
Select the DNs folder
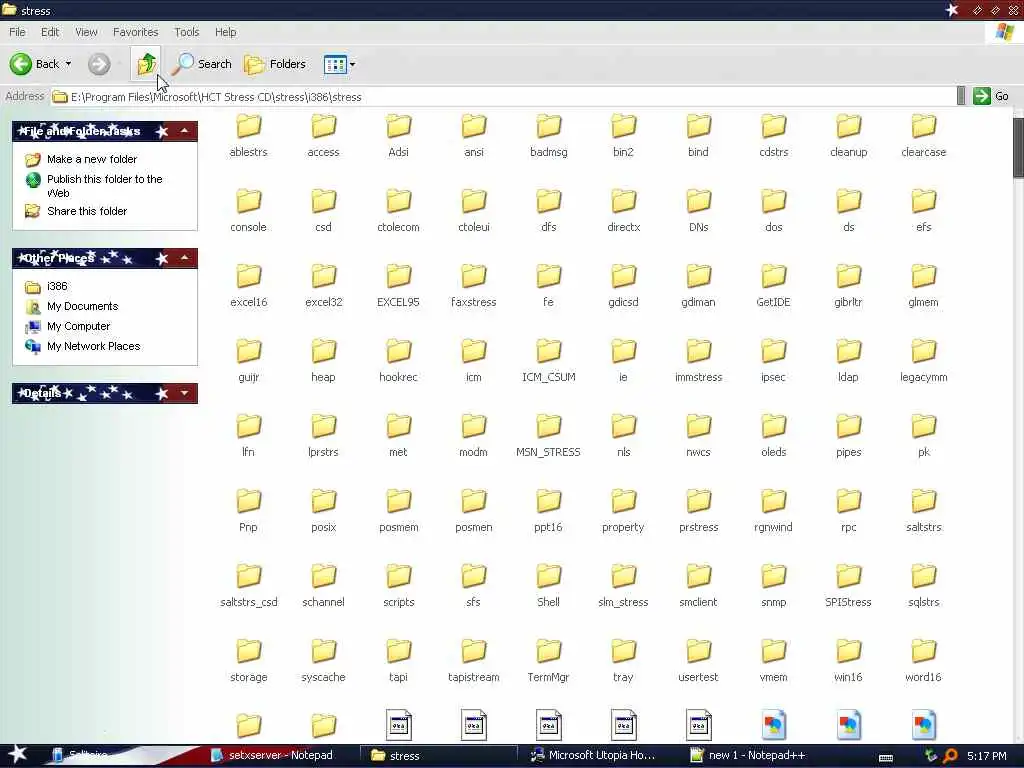(x=698, y=212)
